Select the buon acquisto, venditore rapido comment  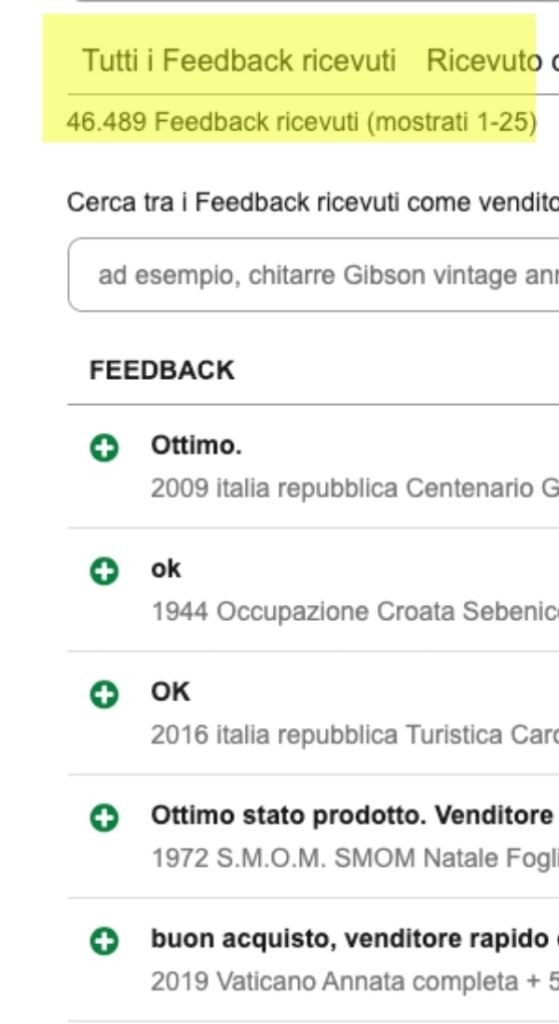(355, 938)
